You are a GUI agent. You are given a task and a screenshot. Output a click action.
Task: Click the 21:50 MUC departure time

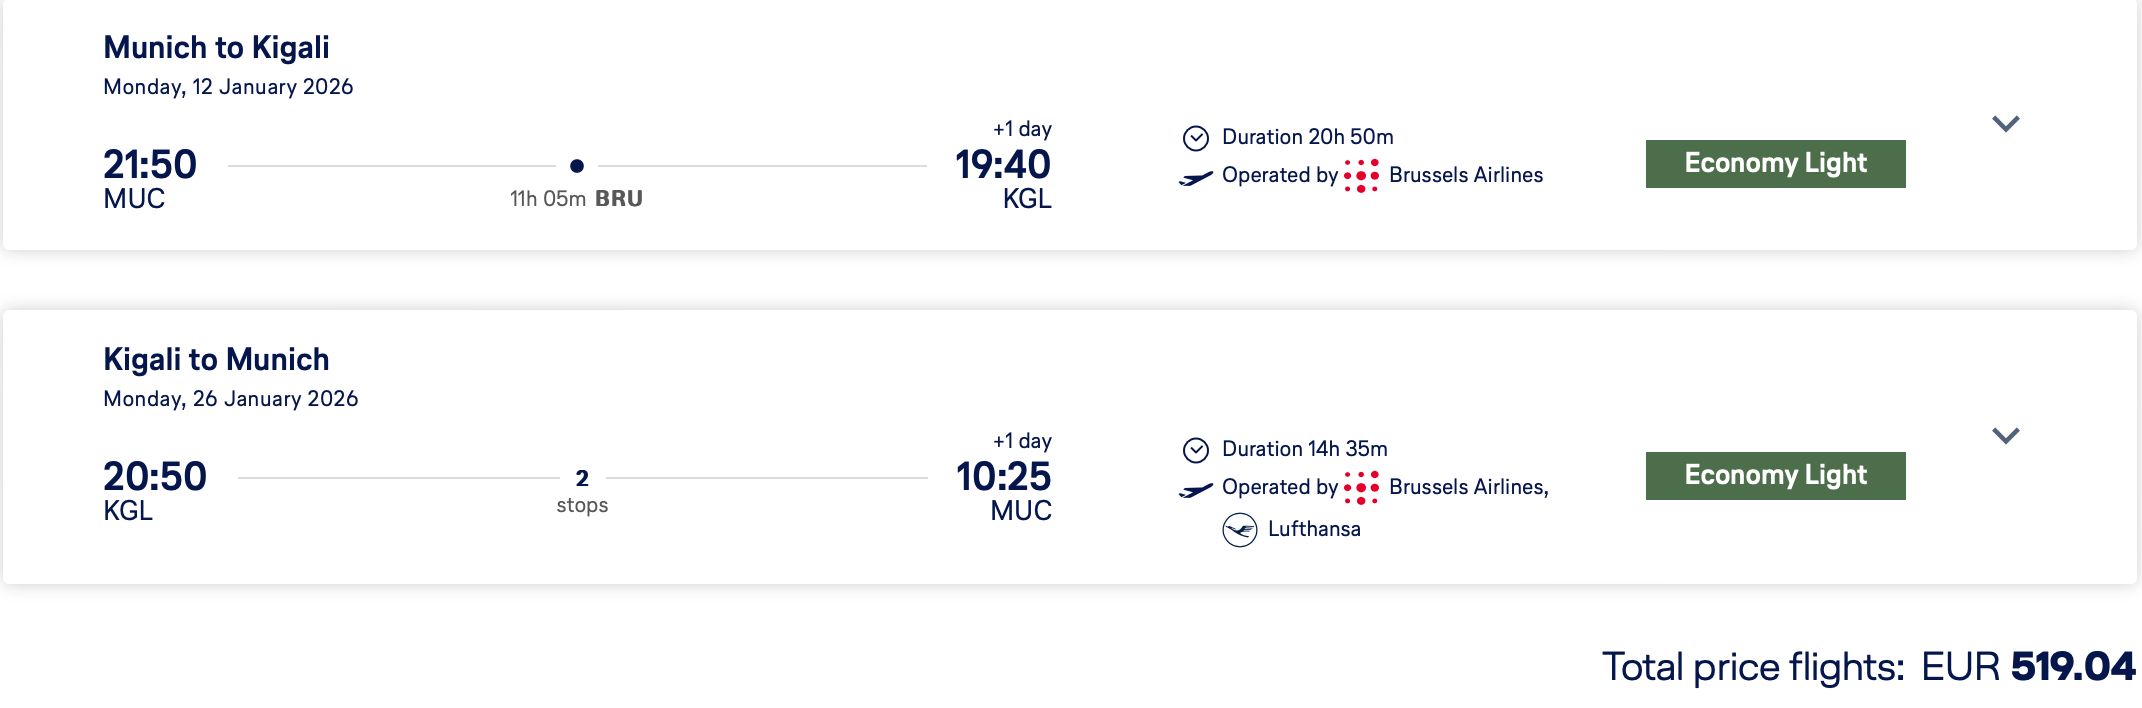(x=150, y=165)
